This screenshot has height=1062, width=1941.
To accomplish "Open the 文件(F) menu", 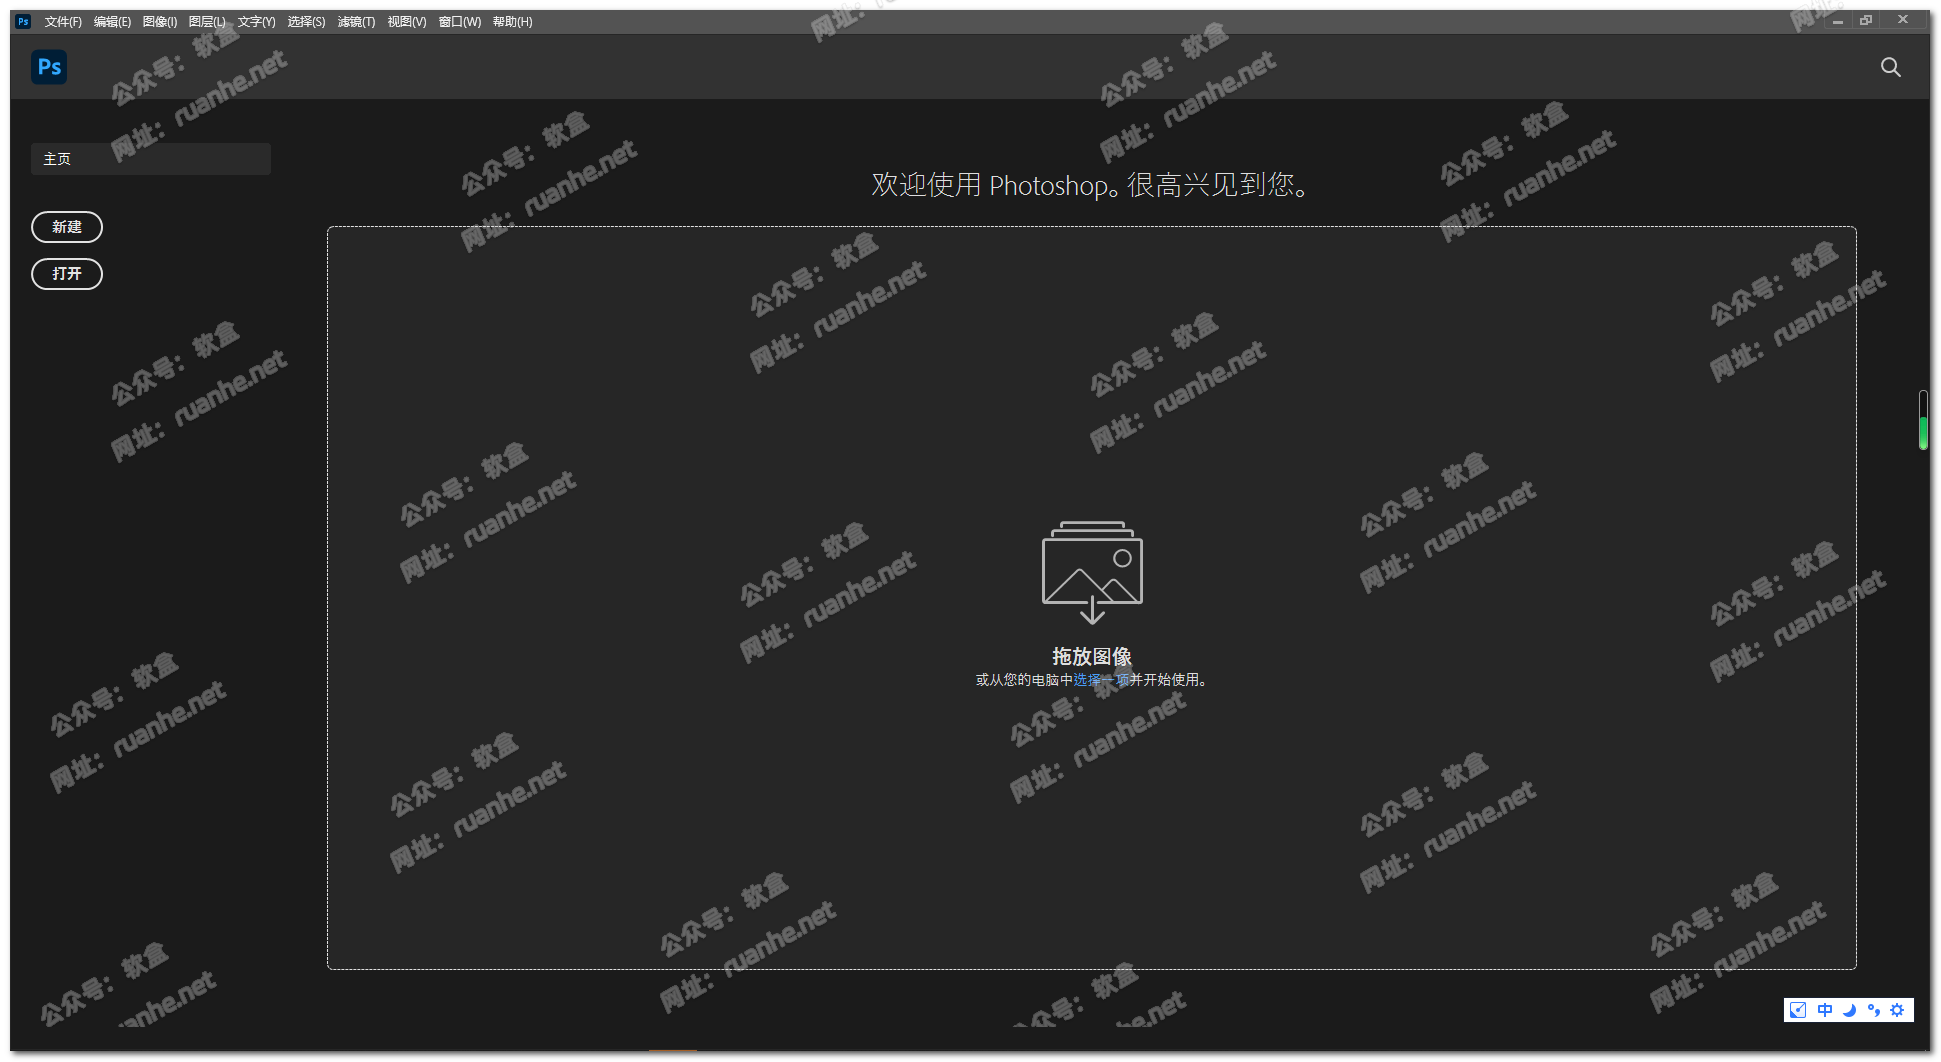I will click(x=63, y=22).
